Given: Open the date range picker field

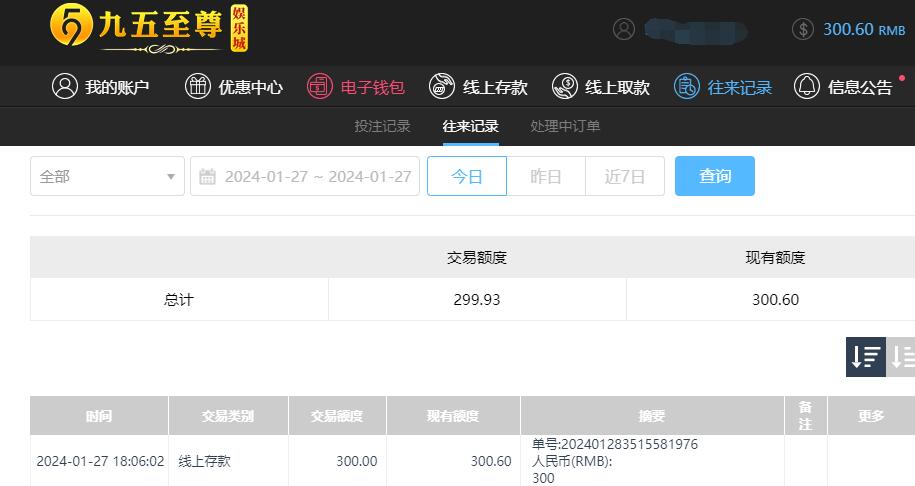Looking at the screenshot, I should coord(305,176).
